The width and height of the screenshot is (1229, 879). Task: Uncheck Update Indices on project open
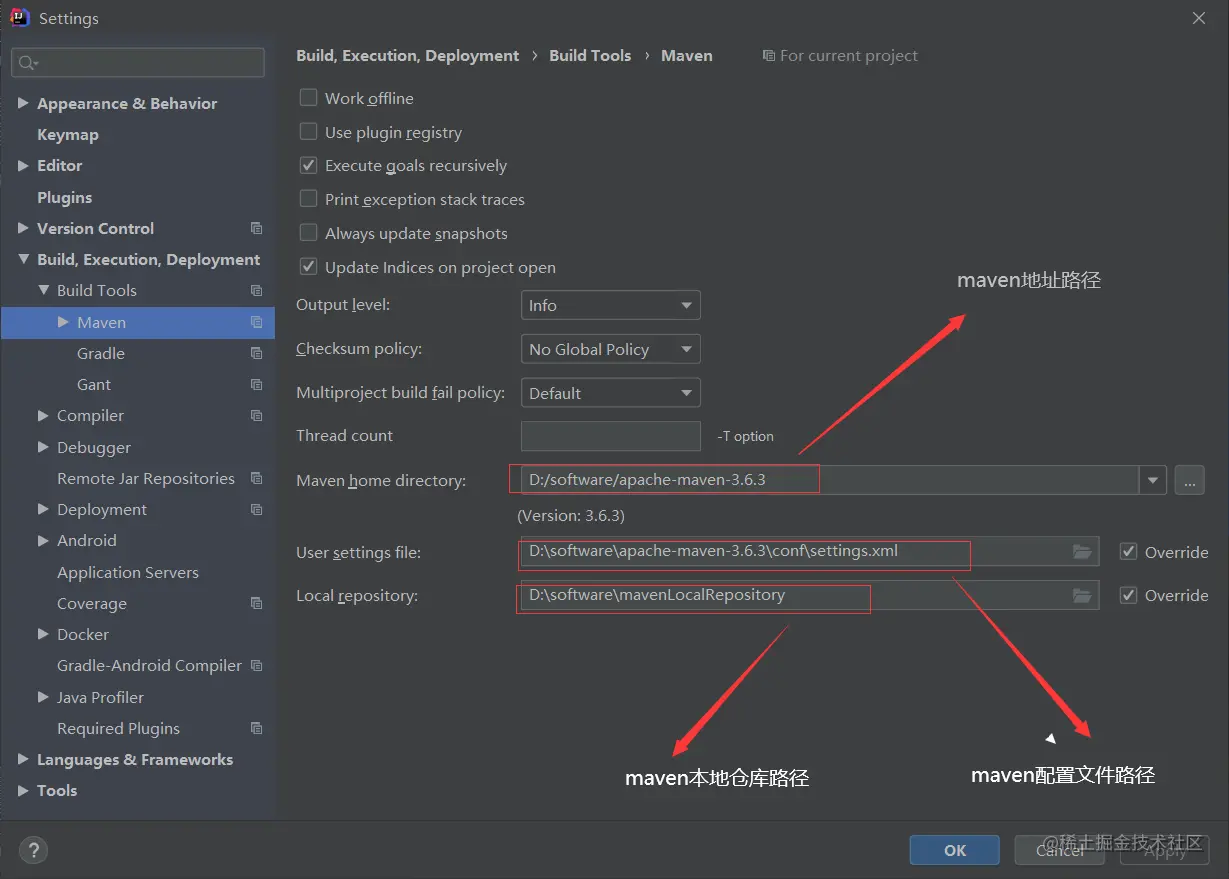(309, 267)
